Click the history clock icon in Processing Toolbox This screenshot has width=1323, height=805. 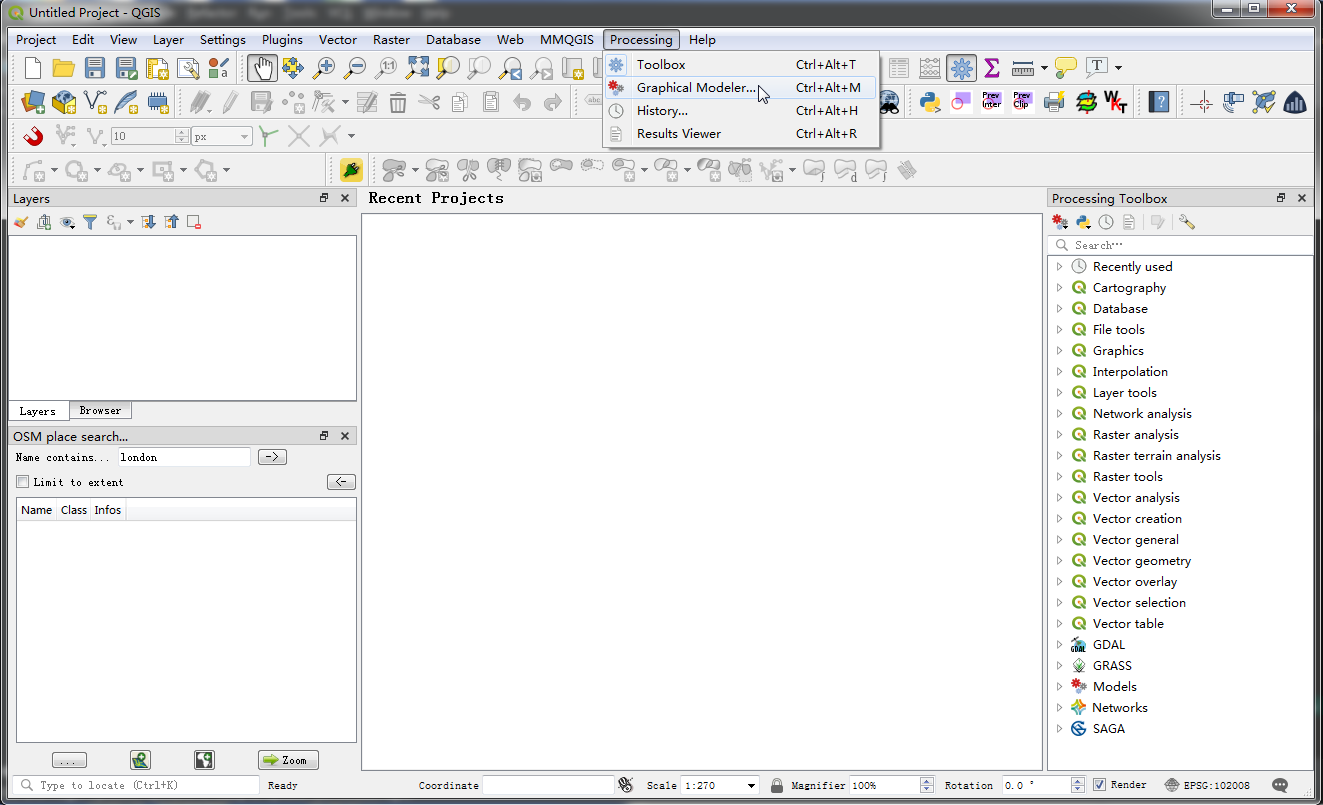(x=1106, y=222)
